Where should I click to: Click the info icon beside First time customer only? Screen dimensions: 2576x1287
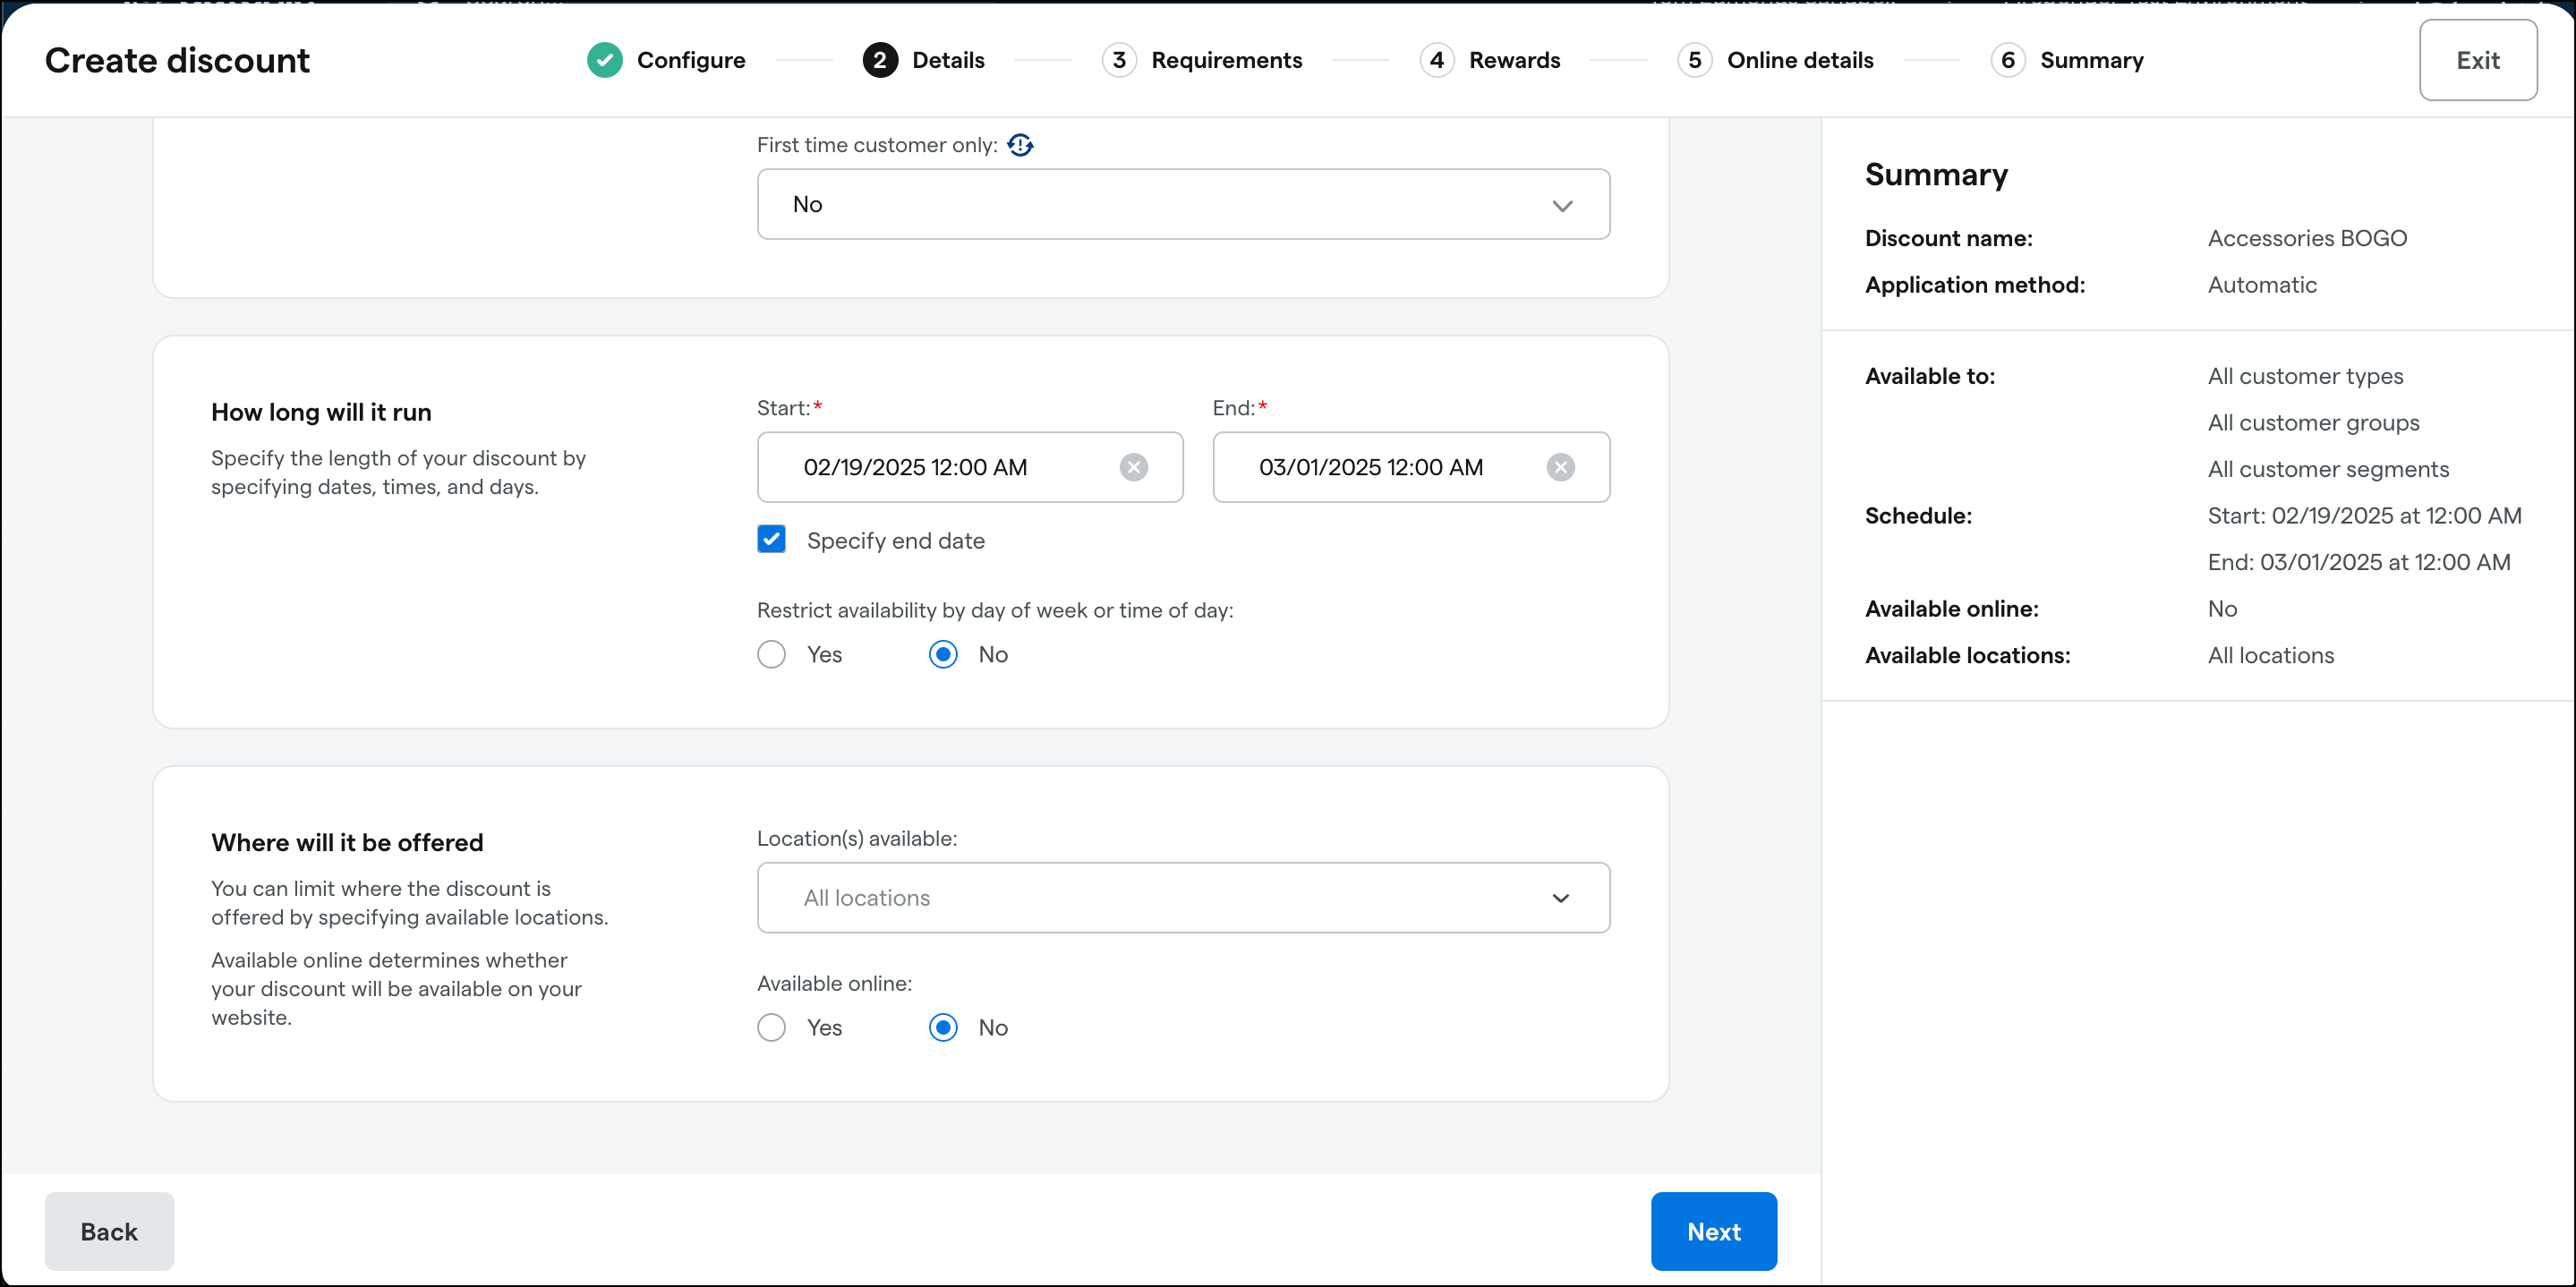[1021, 145]
